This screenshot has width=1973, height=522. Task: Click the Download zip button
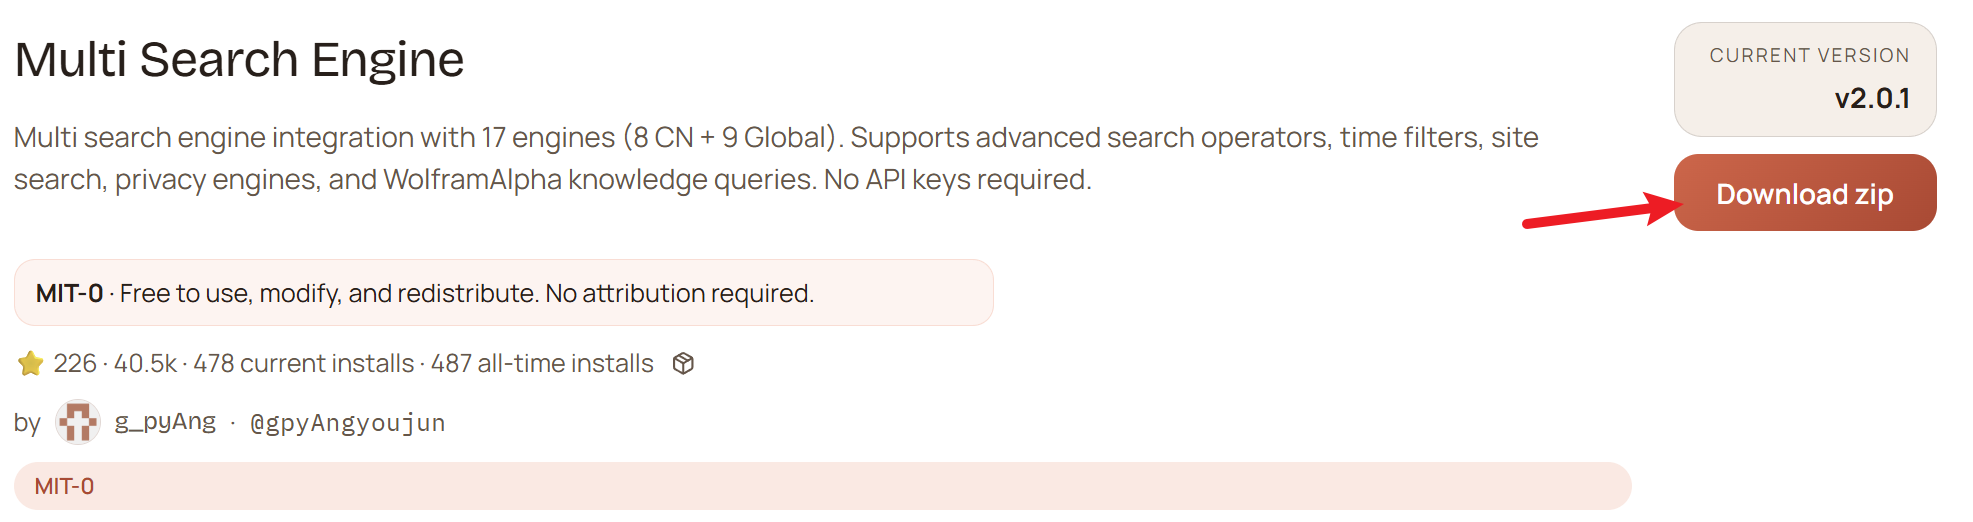[x=1804, y=193]
